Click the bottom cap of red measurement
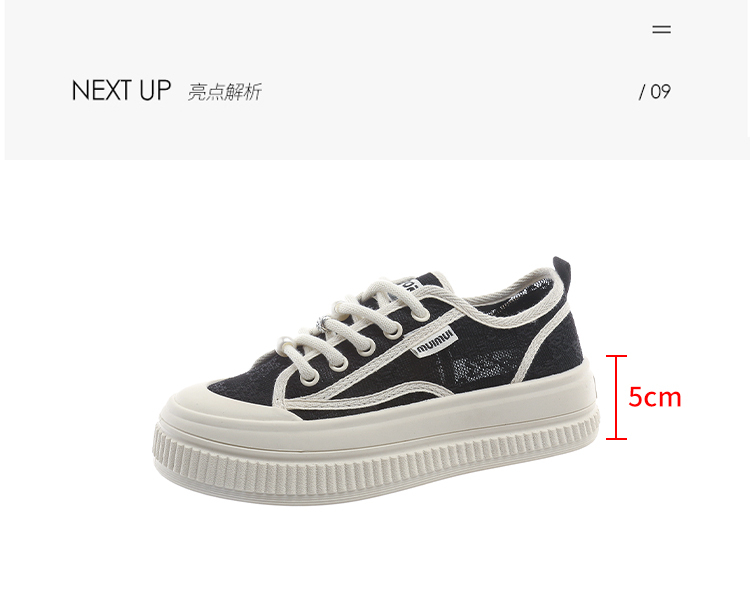 pyautogui.click(x=616, y=438)
